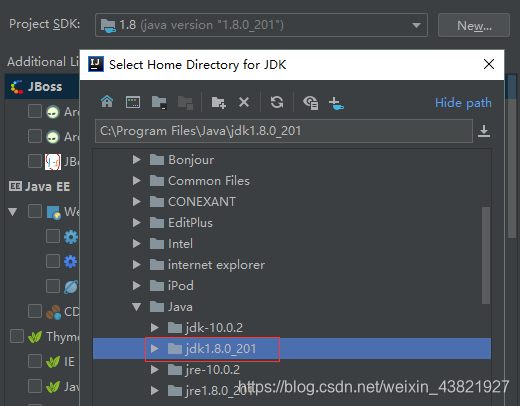The width and height of the screenshot is (520, 406).
Task: Add a JDK with the plus-cup icon
Action: 336,103
